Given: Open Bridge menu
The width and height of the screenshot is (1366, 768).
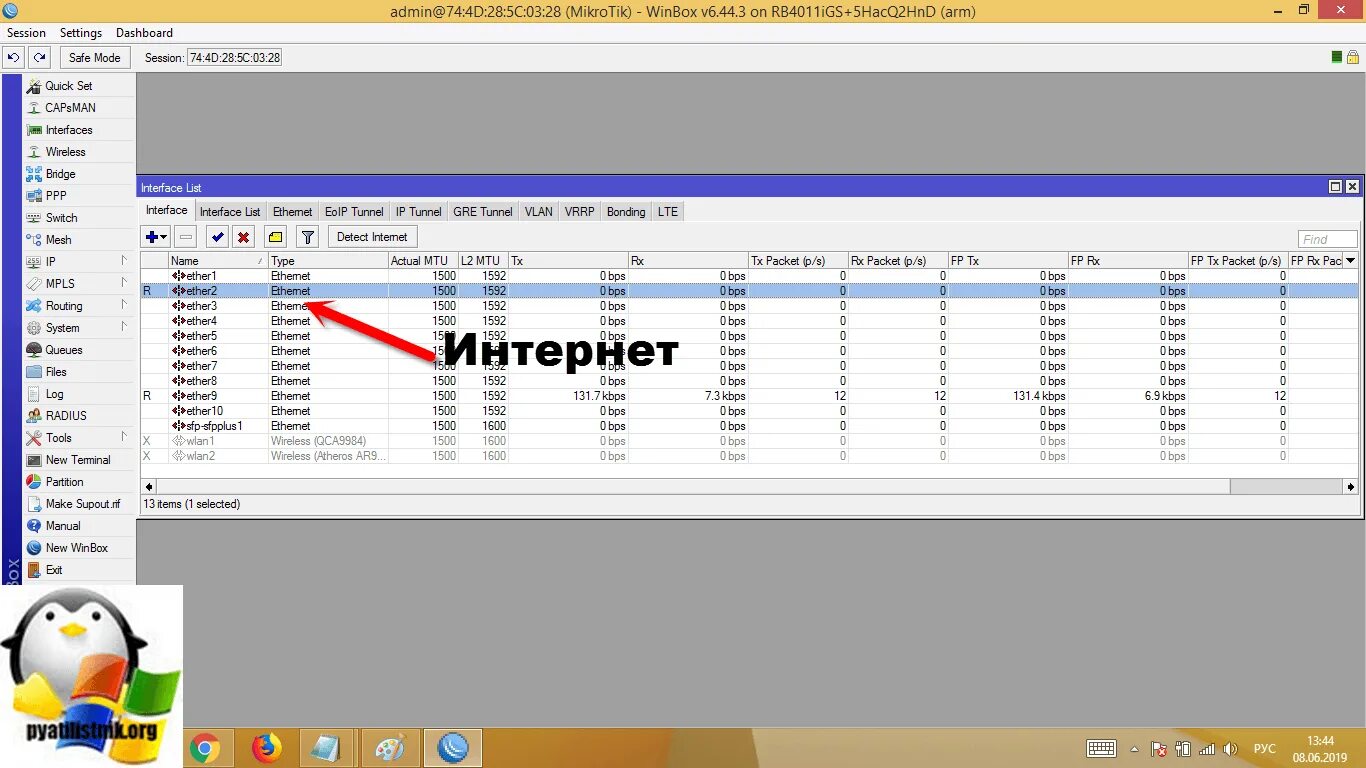Looking at the screenshot, I should (x=61, y=174).
